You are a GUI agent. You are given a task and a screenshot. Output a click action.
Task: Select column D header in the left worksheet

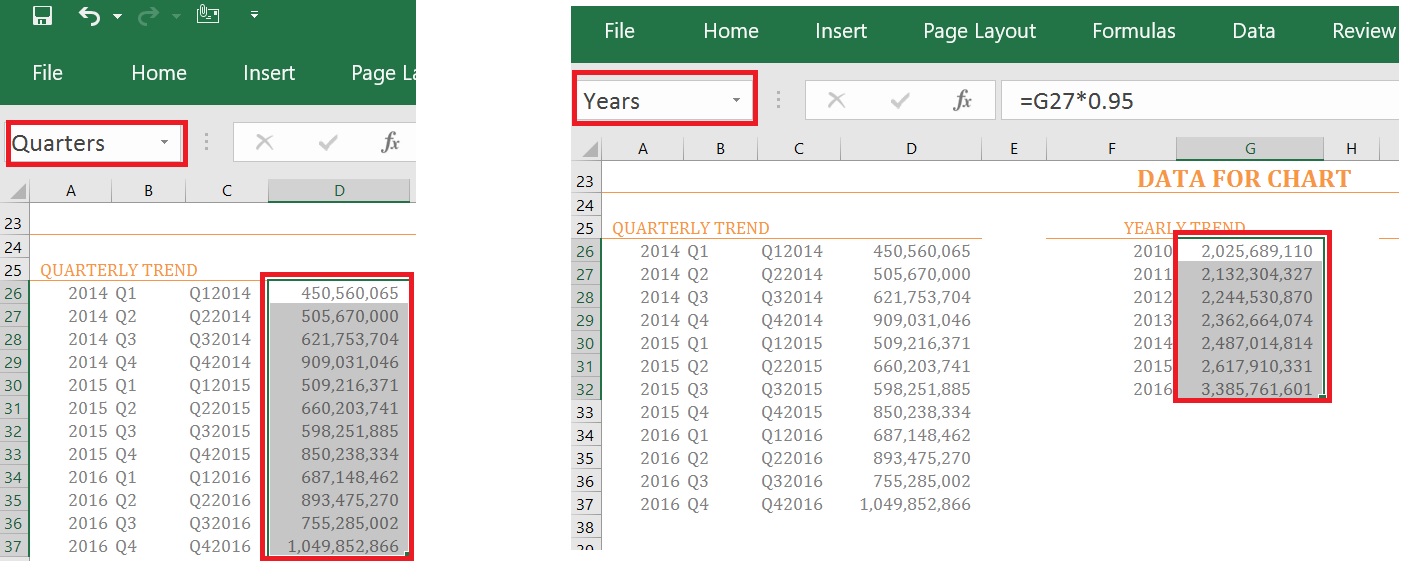coord(339,190)
